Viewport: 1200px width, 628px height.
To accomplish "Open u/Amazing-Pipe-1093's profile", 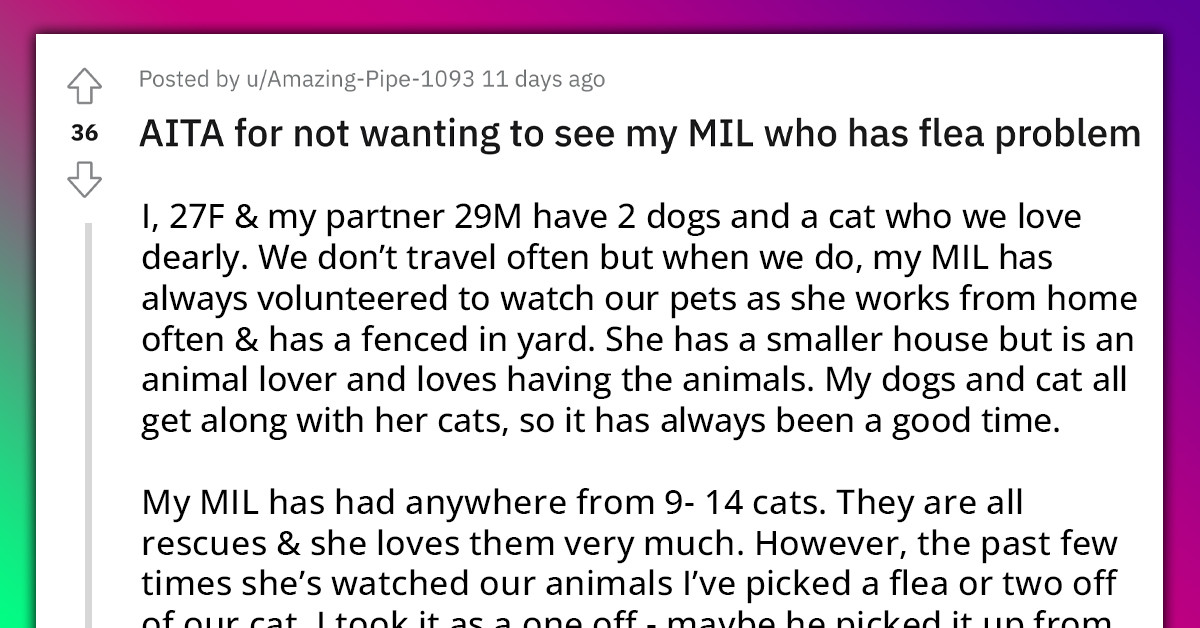I will pyautogui.click(x=358, y=79).
